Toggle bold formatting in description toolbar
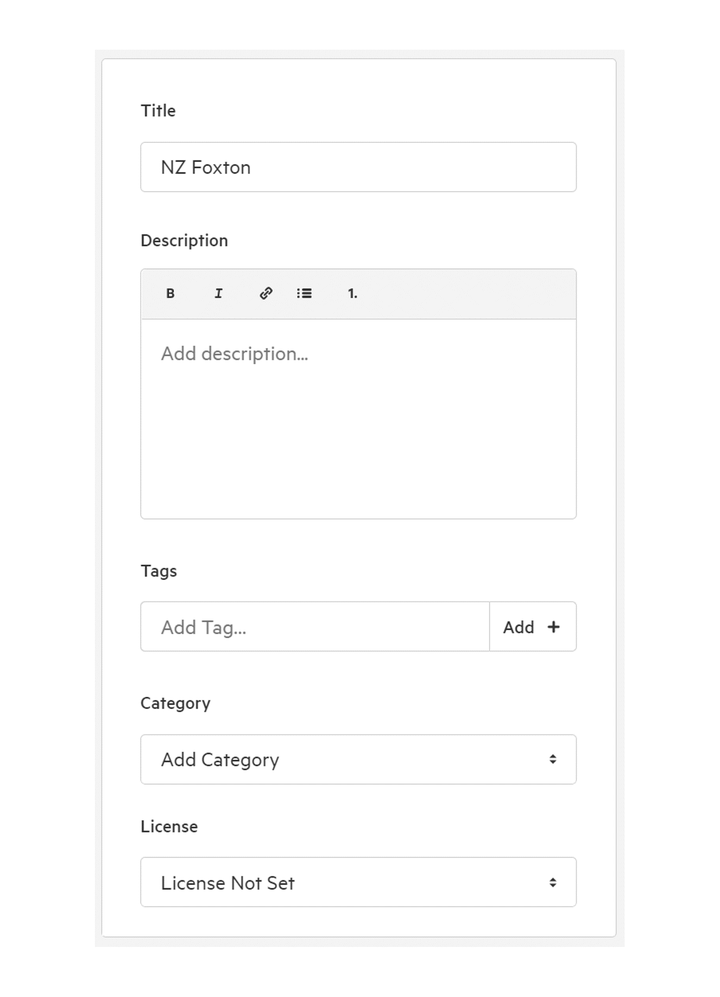 170,294
